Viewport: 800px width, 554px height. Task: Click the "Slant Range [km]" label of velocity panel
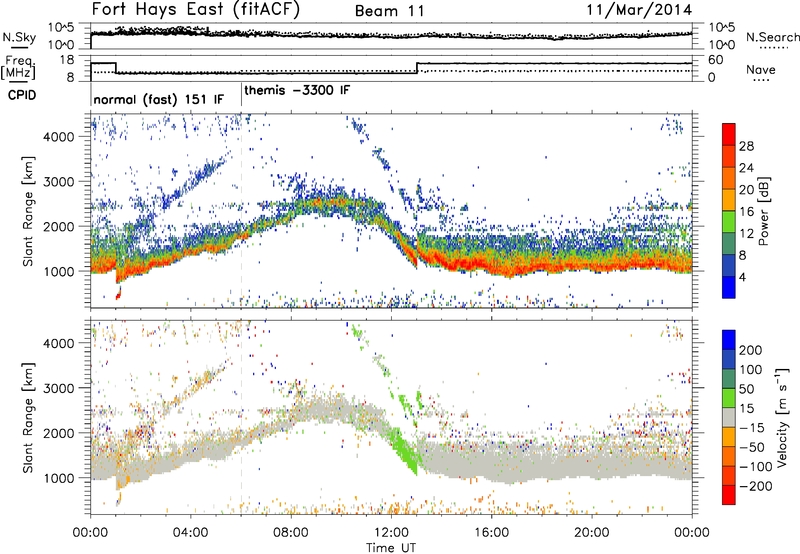pyautogui.click(x=28, y=417)
